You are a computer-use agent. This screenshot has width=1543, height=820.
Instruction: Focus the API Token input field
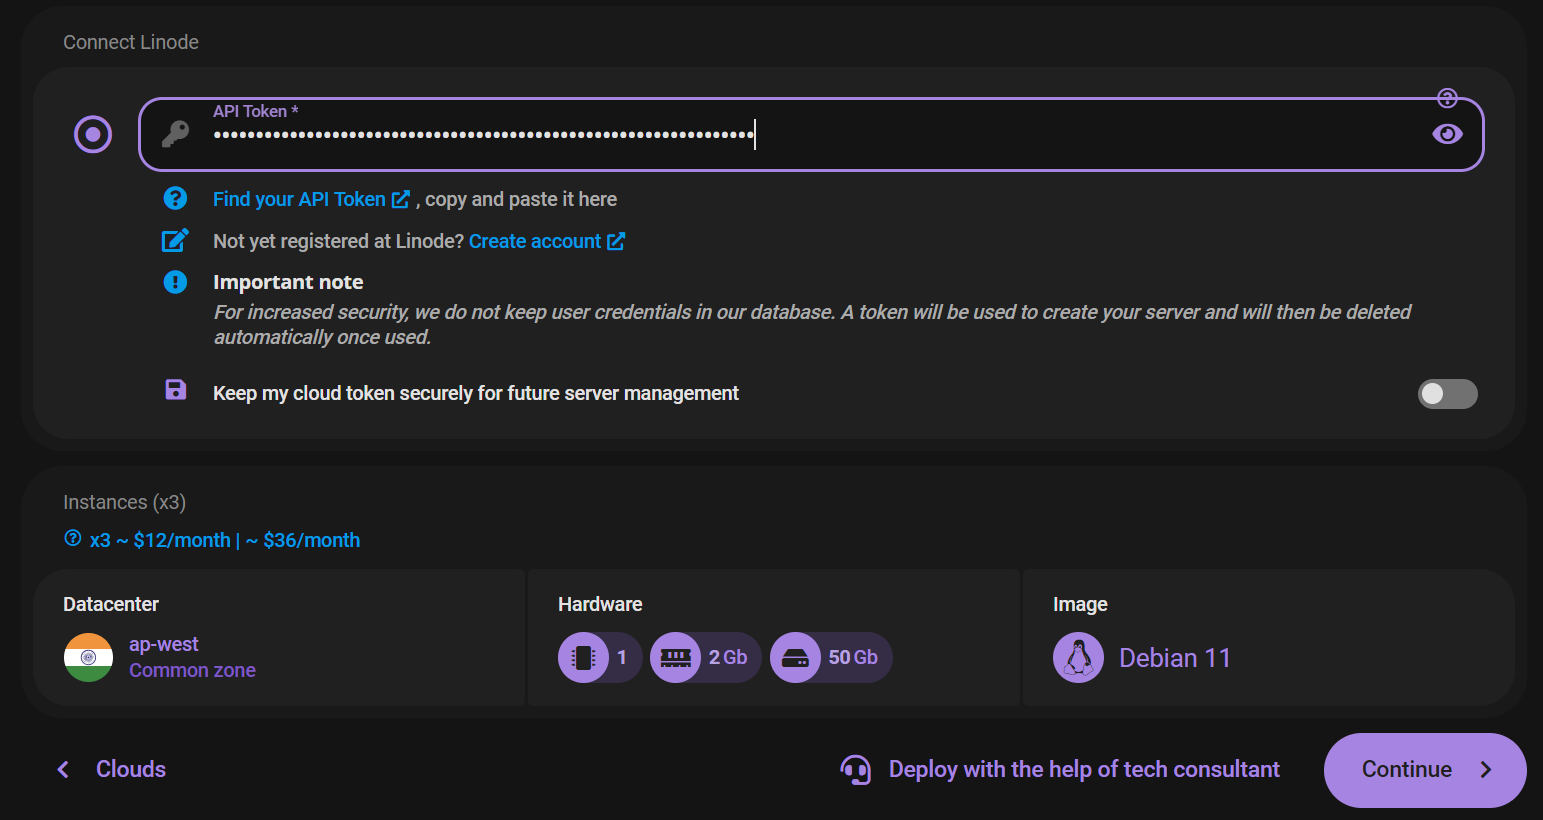811,134
